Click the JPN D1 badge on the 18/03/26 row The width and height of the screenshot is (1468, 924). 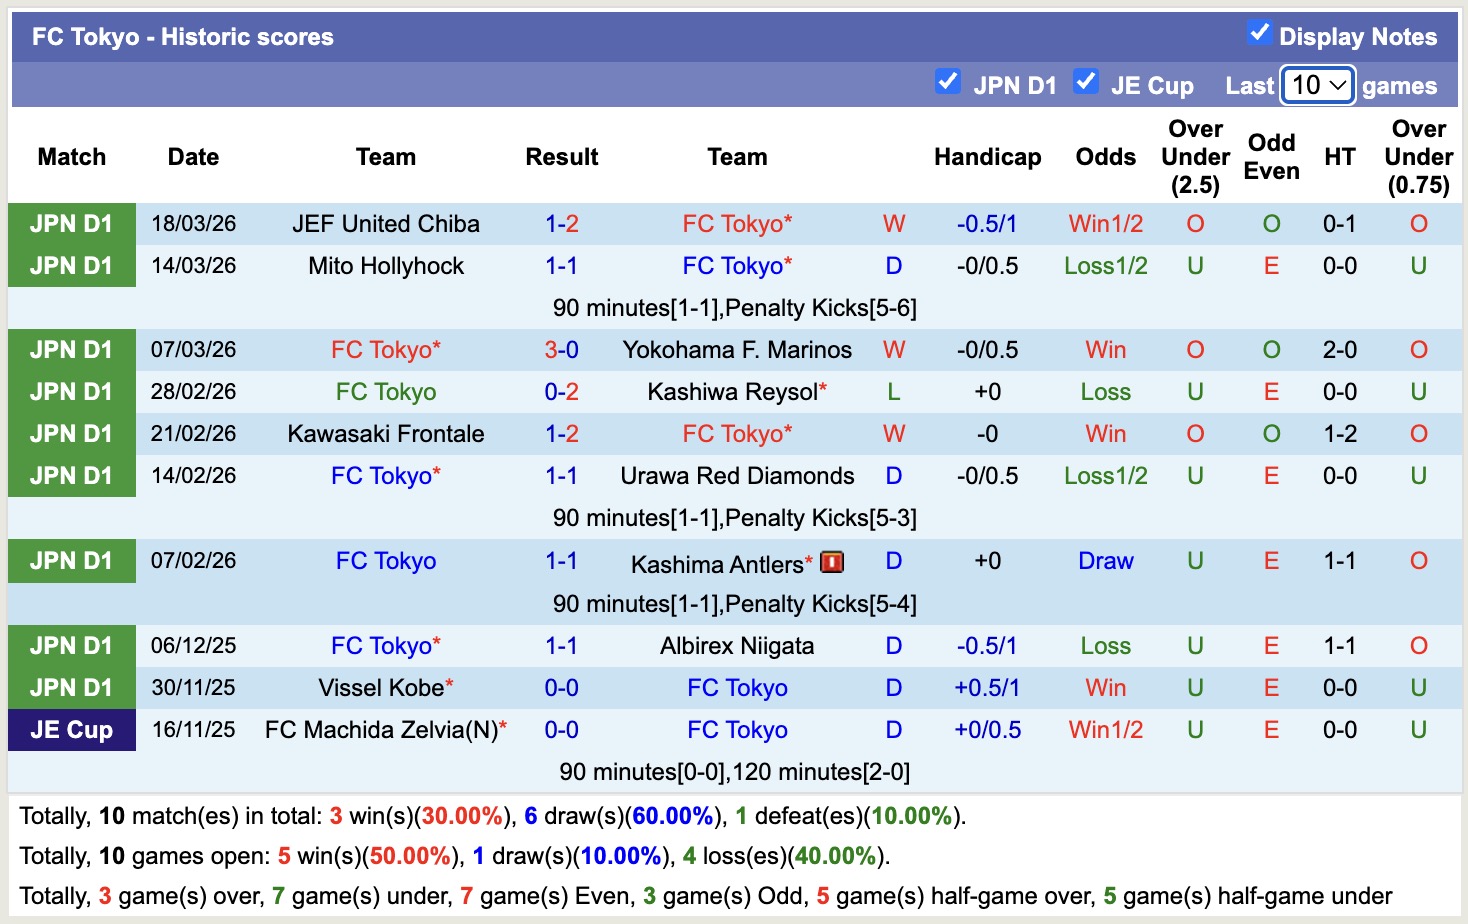point(71,224)
